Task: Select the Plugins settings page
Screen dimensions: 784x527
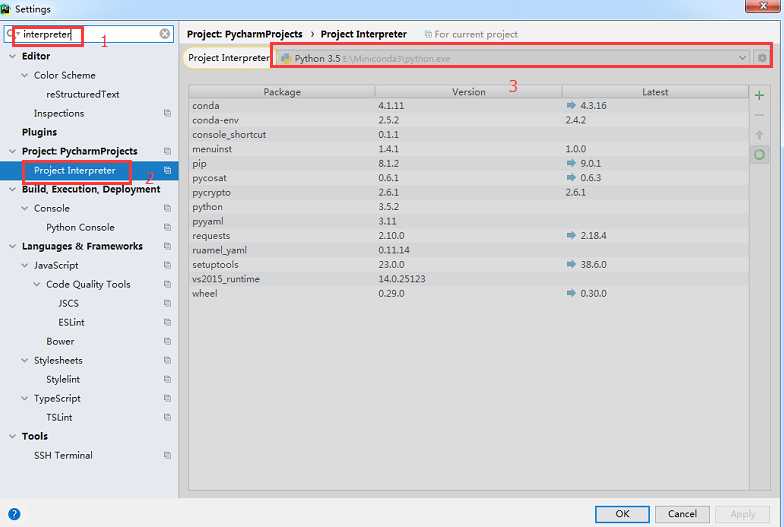Action: point(39,132)
